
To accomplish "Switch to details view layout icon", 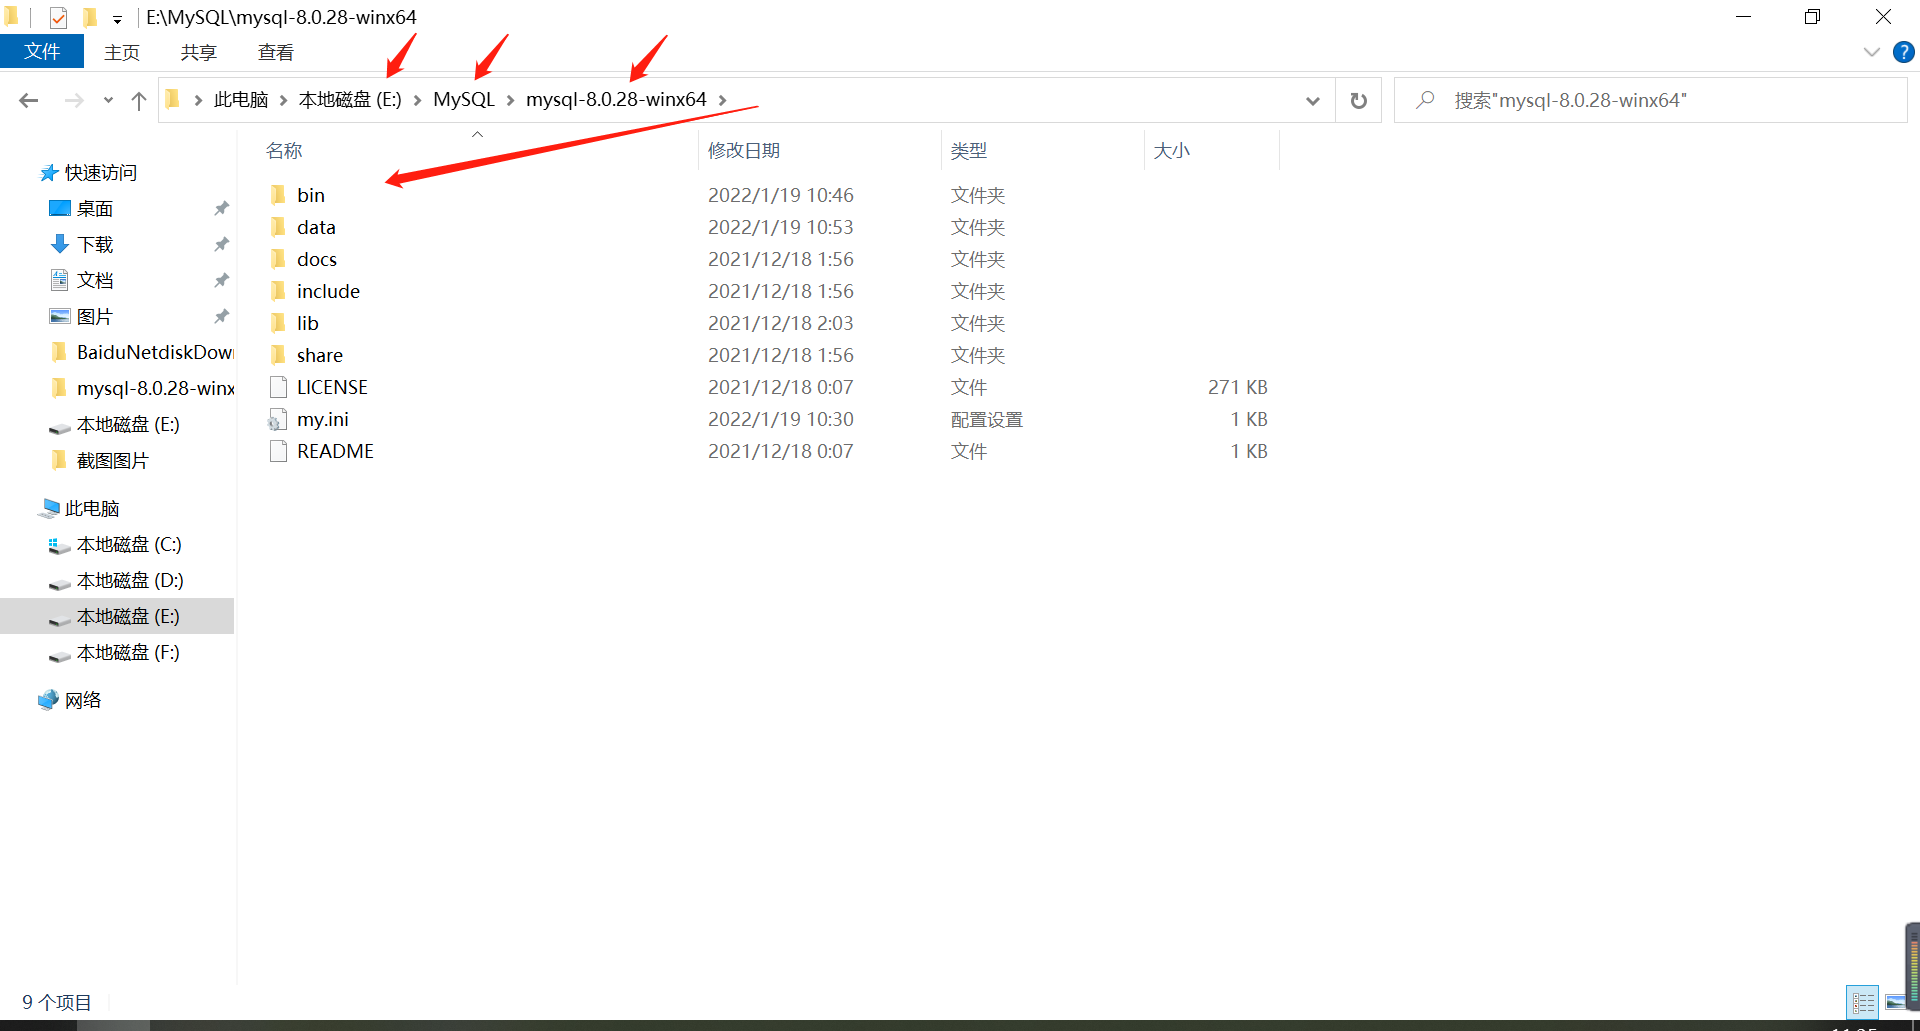I will (x=1862, y=1002).
